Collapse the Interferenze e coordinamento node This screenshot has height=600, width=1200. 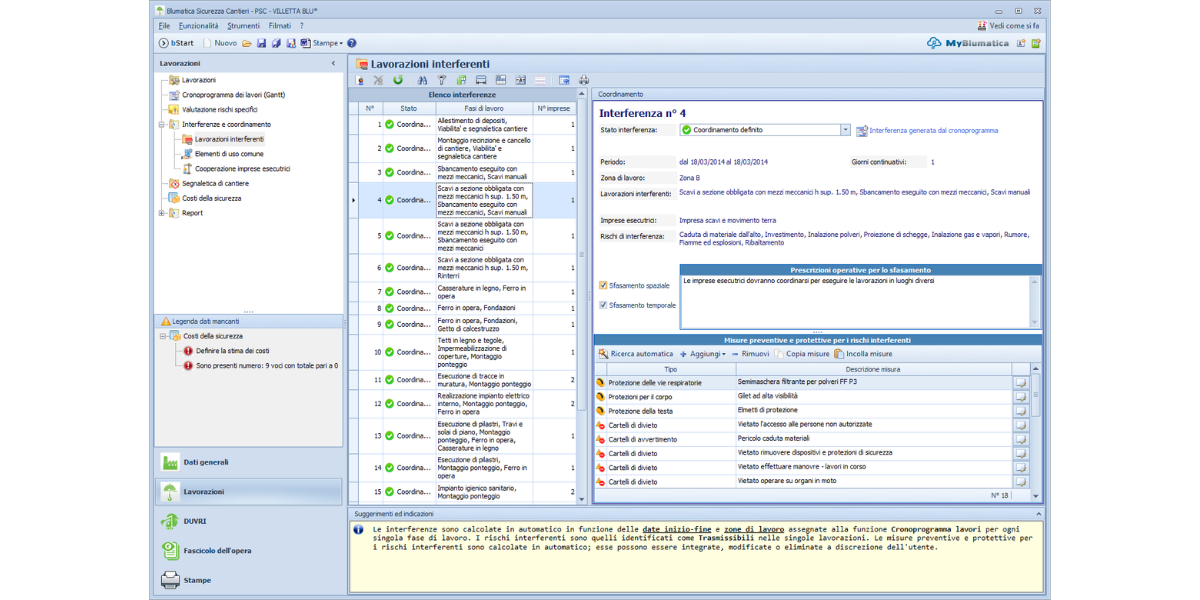[161, 125]
